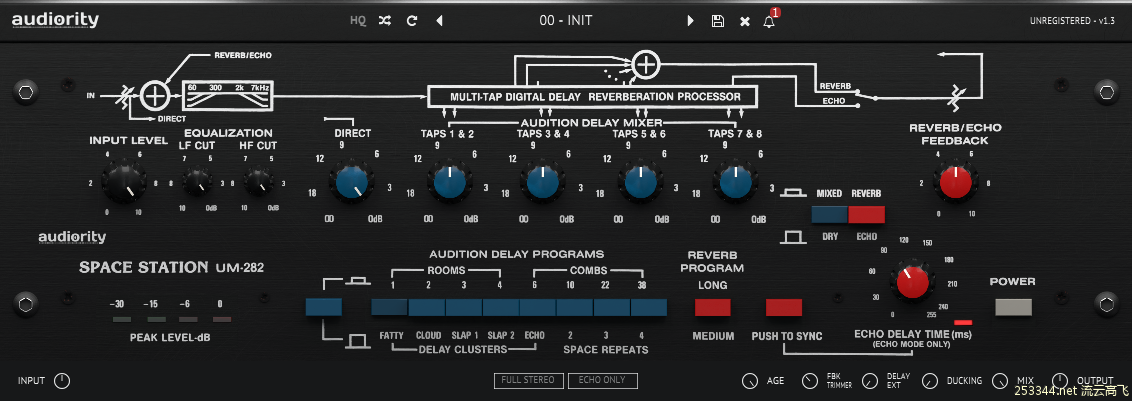
Task: Go to next preset arrow
Action: pyautogui.click(x=690, y=21)
